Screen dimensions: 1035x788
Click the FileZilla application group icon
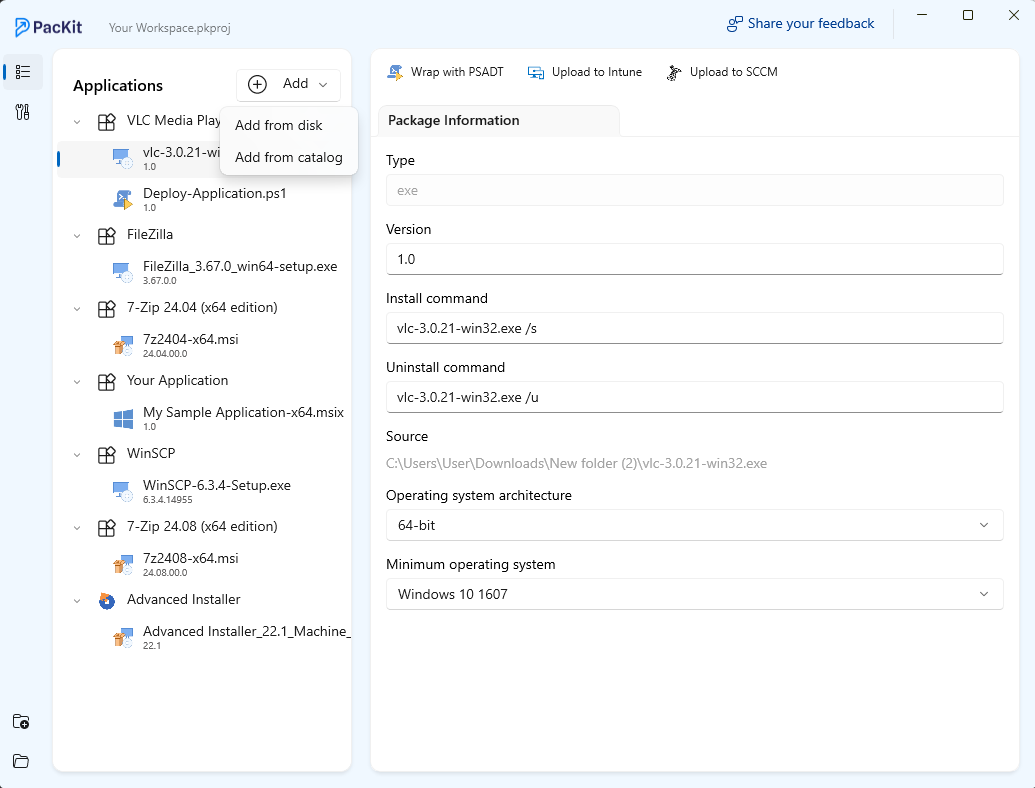[x=106, y=236]
